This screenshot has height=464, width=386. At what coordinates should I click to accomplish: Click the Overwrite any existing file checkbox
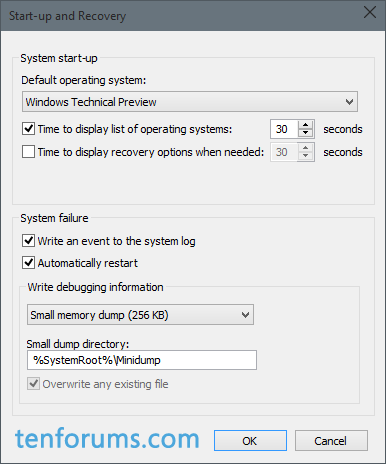pyautogui.click(x=33, y=384)
